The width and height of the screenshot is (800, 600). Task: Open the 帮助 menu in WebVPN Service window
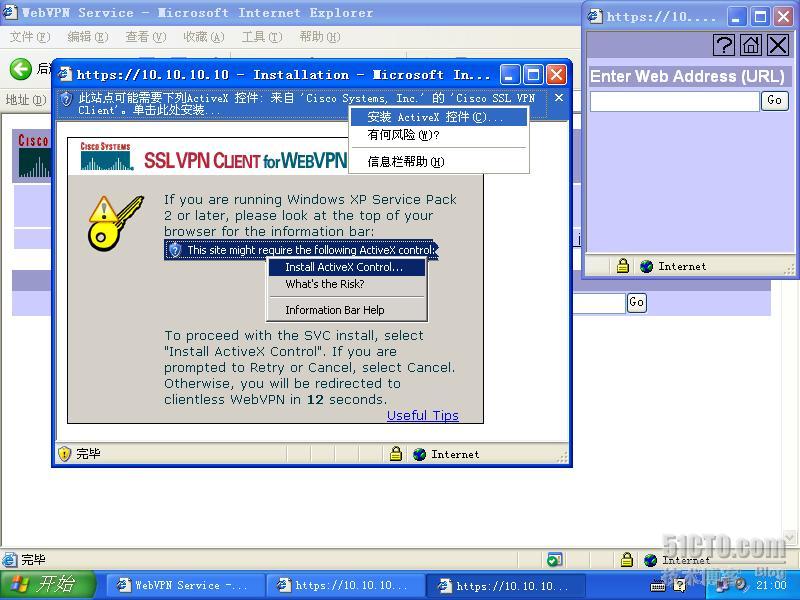click(320, 37)
